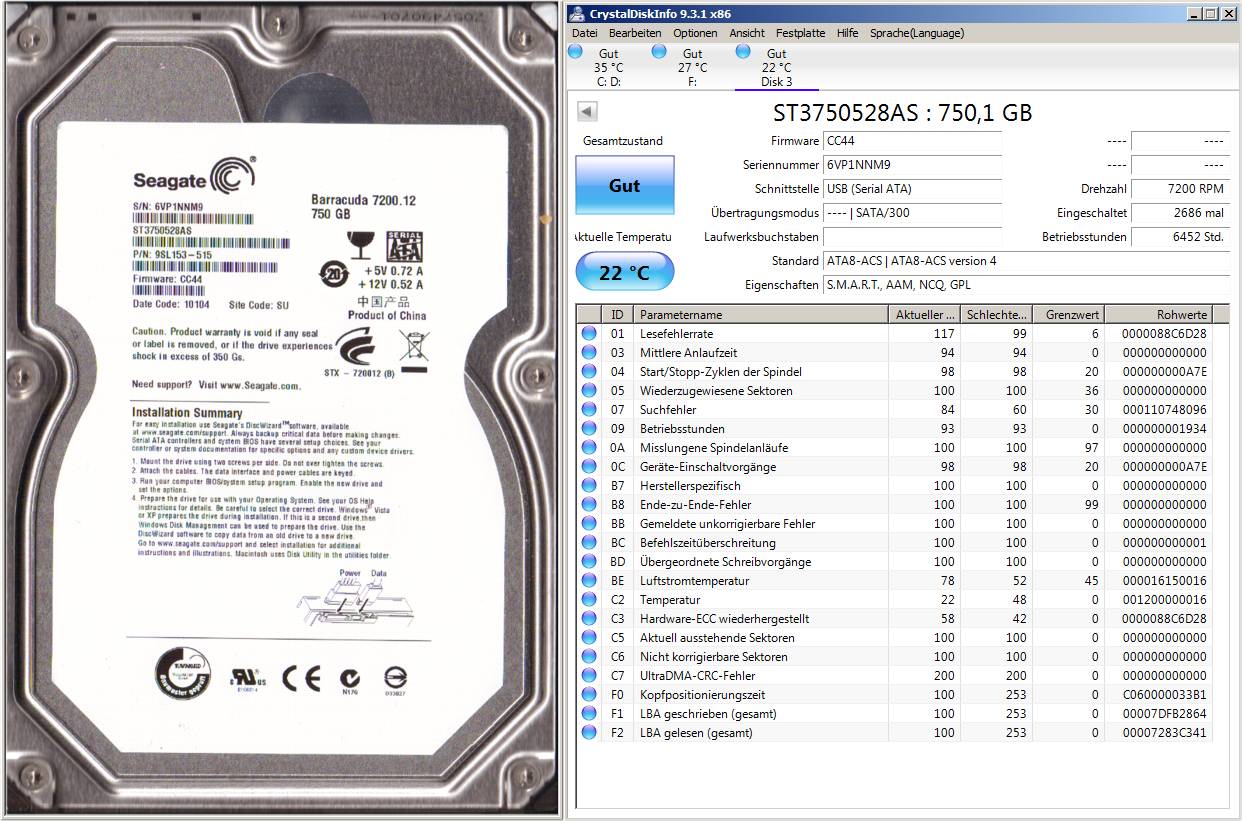Click status icon for LBA gelesen (gesamt)
1242x821 pixels.
click(x=589, y=733)
